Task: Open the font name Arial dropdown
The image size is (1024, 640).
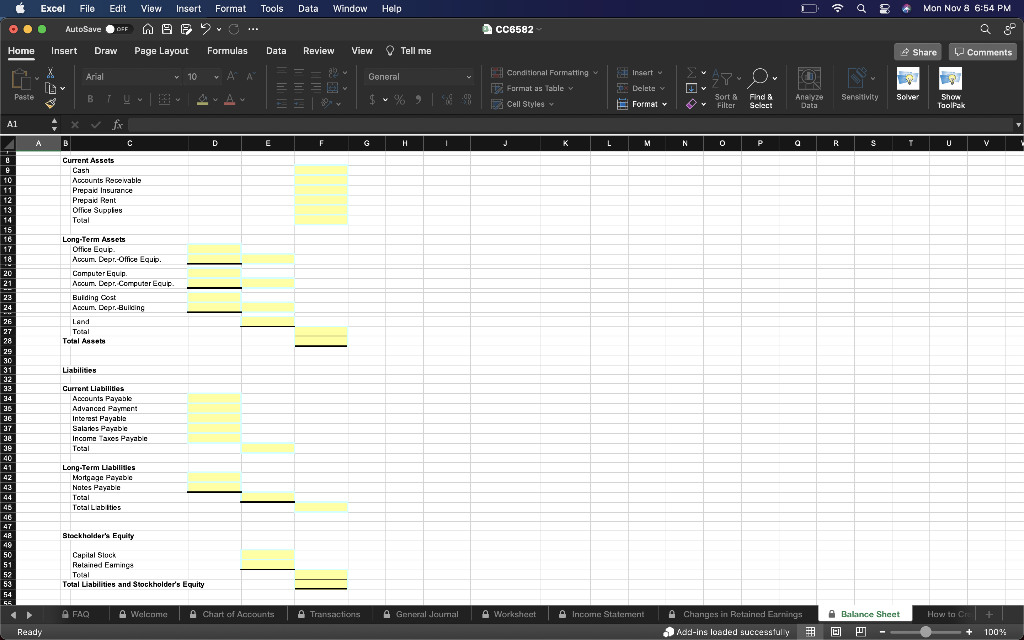Action: [x=176, y=77]
